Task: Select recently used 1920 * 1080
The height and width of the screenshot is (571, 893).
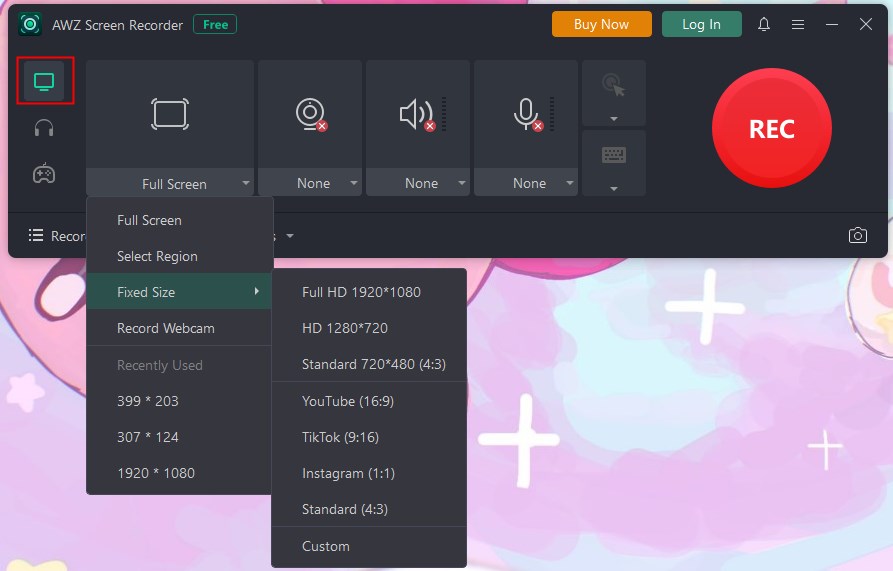Action: tap(179, 473)
